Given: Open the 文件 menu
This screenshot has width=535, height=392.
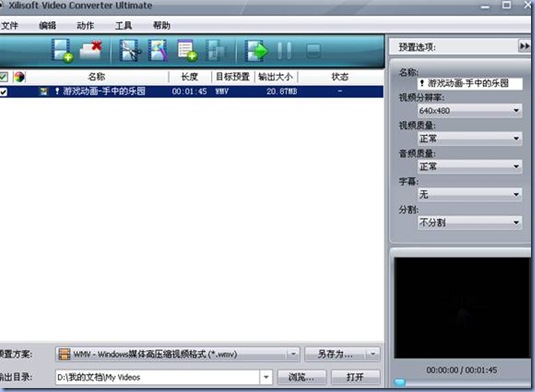Looking at the screenshot, I should pyautogui.click(x=10, y=25).
